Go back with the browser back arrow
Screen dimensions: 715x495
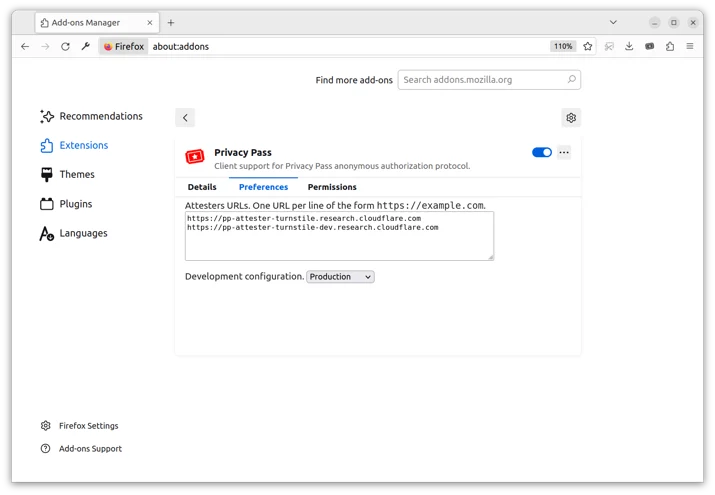(25, 46)
